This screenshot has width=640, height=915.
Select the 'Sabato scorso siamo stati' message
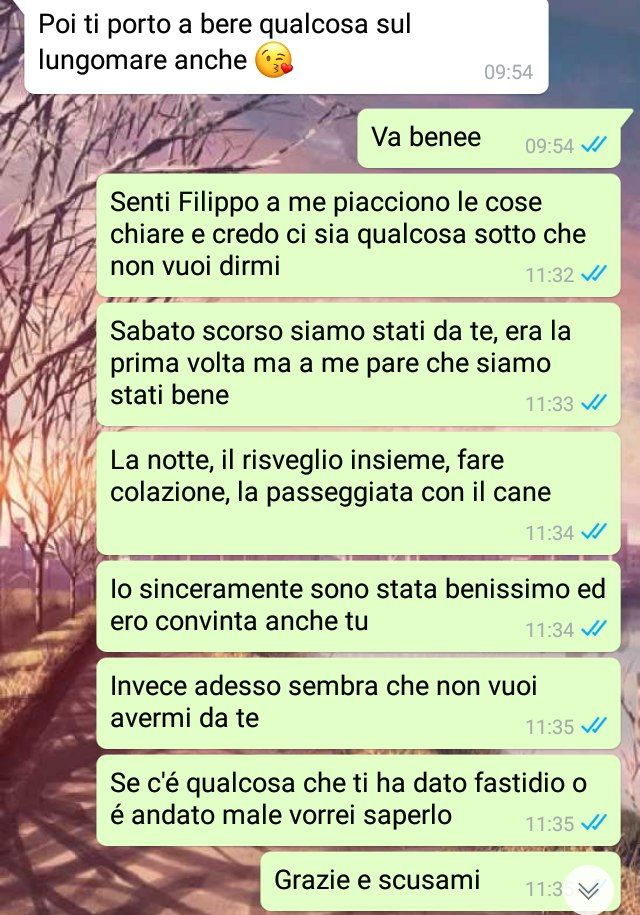[358, 365]
